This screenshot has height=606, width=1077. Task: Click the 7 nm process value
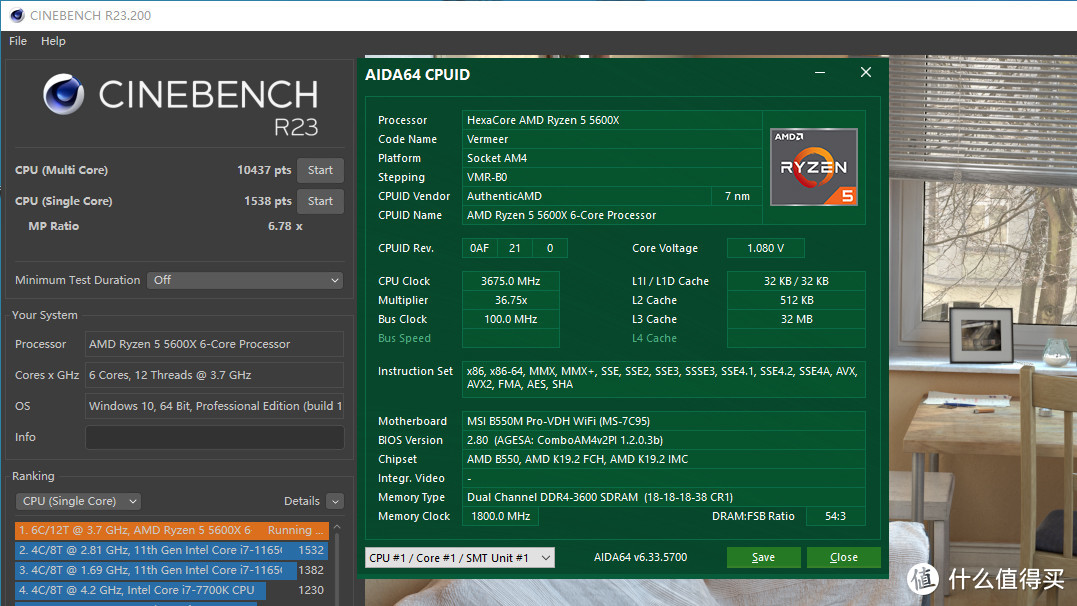[737, 197]
